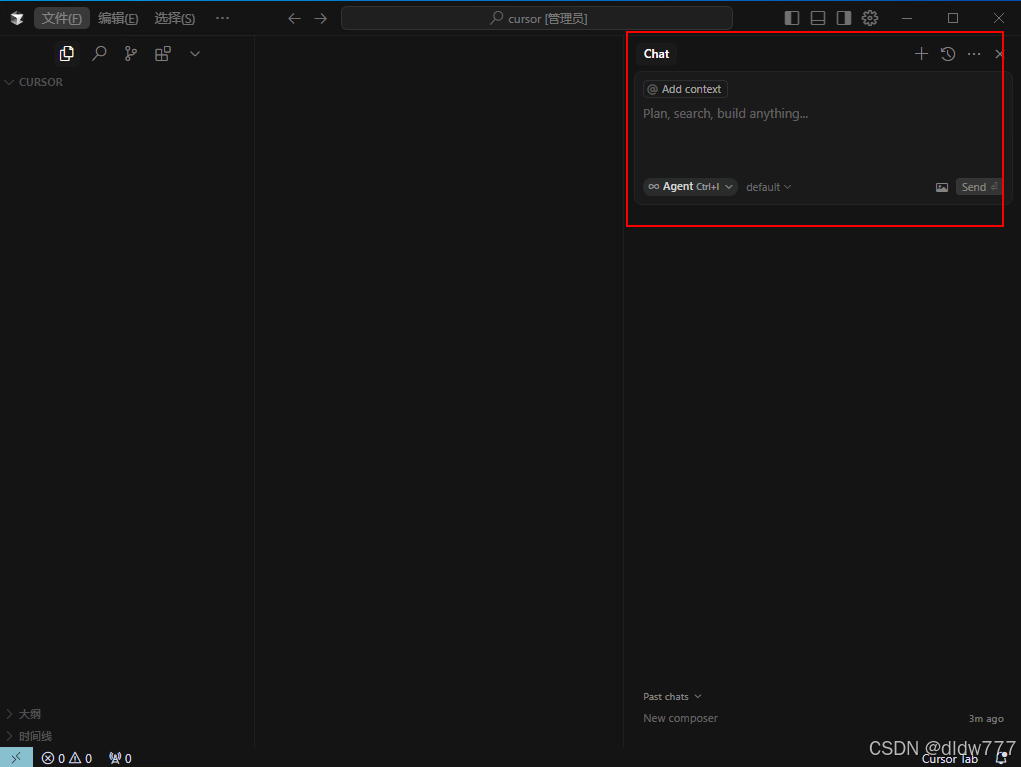1021x767 pixels.
Task: Open the Source Control view
Action: (131, 53)
